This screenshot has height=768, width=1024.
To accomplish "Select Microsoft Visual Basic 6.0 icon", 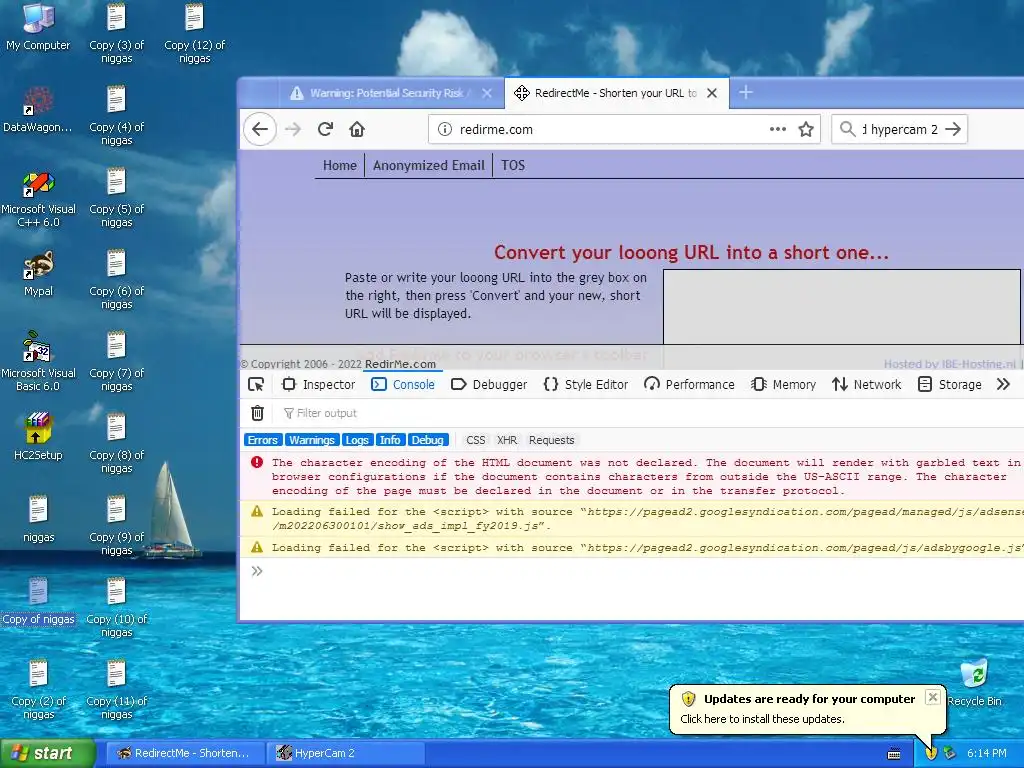I will click(x=38, y=362).
